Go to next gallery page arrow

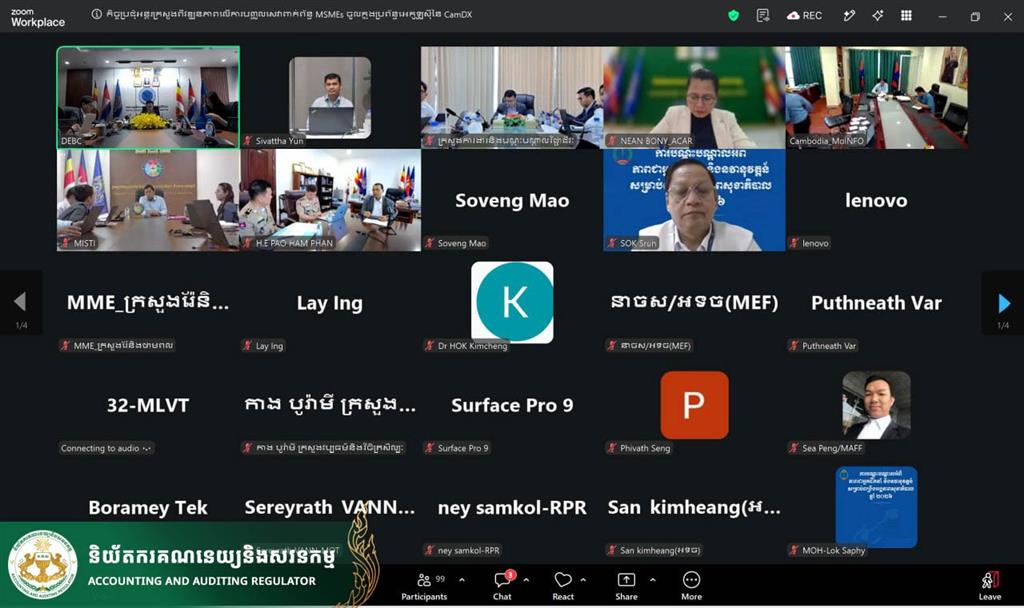point(1004,303)
